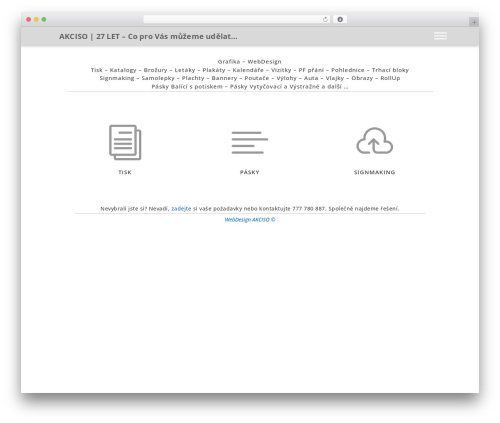The height and width of the screenshot is (423, 500).
Task: Click the Pásky text-lines icon
Action: click(250, 143)
